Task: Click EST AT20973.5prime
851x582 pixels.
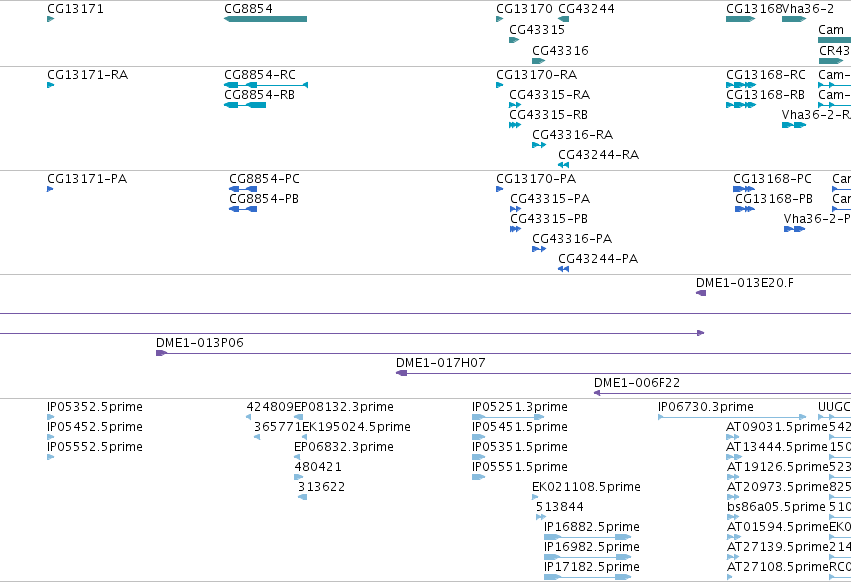Action: tap(777, 487)
